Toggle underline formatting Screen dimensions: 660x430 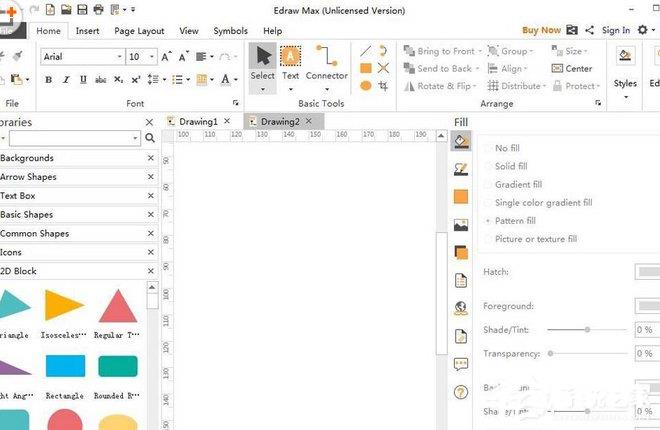83,80
